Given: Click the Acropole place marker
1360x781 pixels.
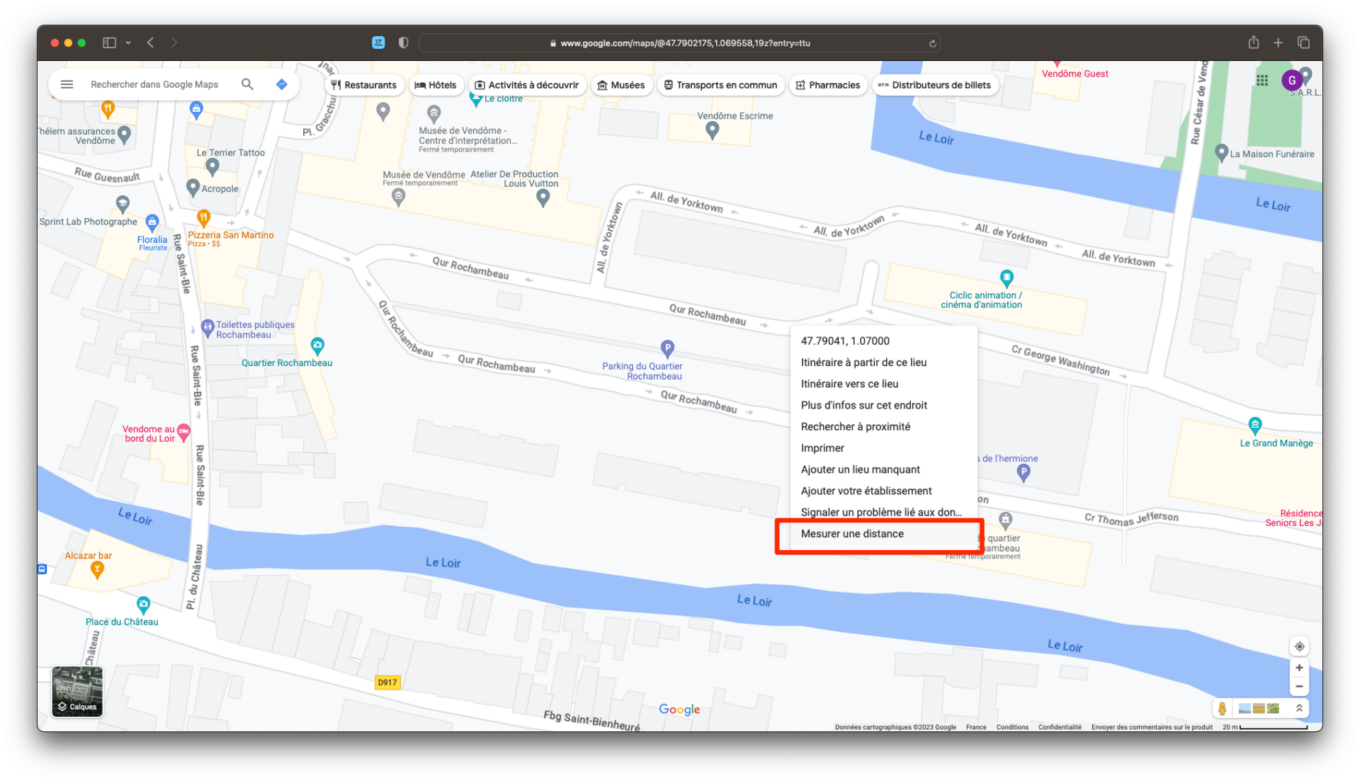Looking at the screenshot, I should coord(193,187).
